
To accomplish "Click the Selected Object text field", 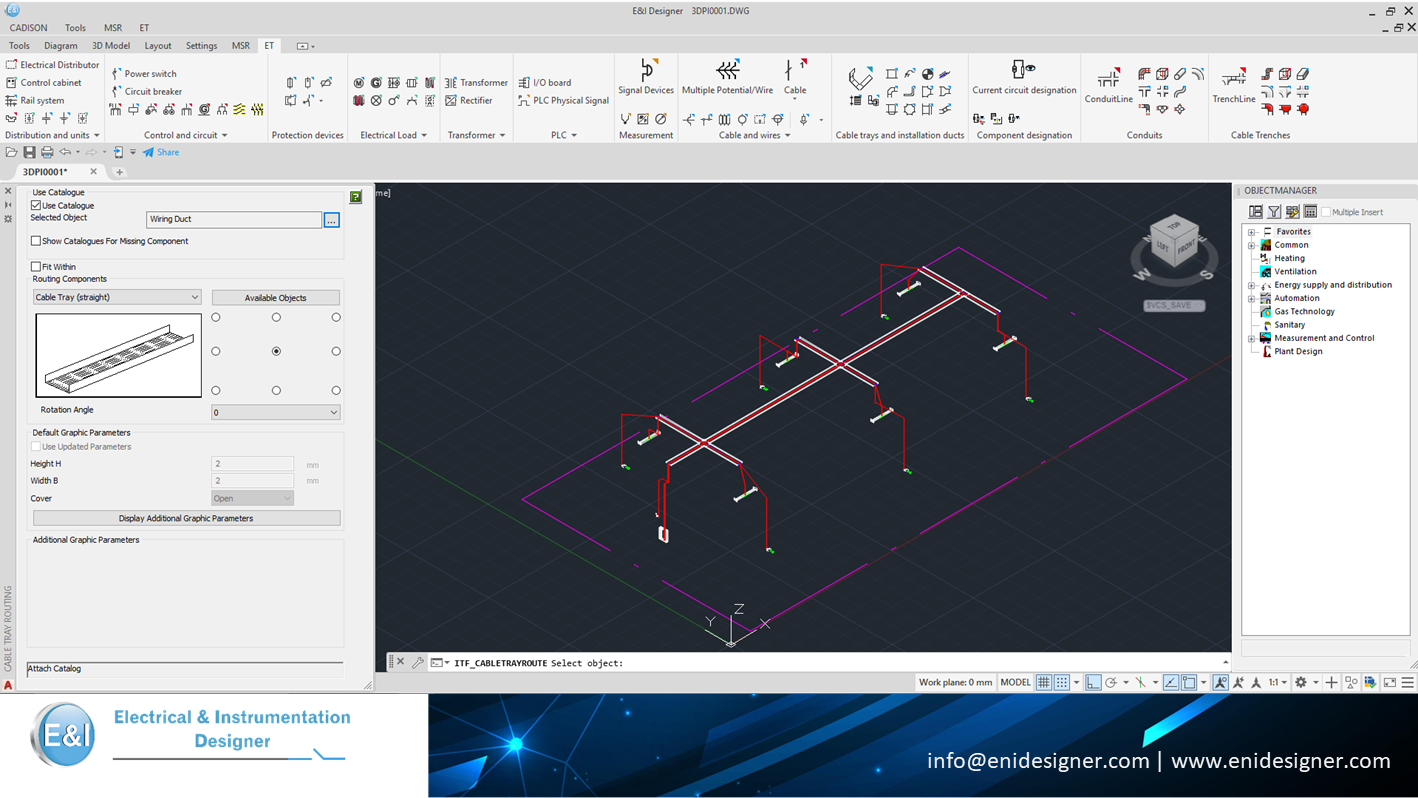I will coord(233,219).
